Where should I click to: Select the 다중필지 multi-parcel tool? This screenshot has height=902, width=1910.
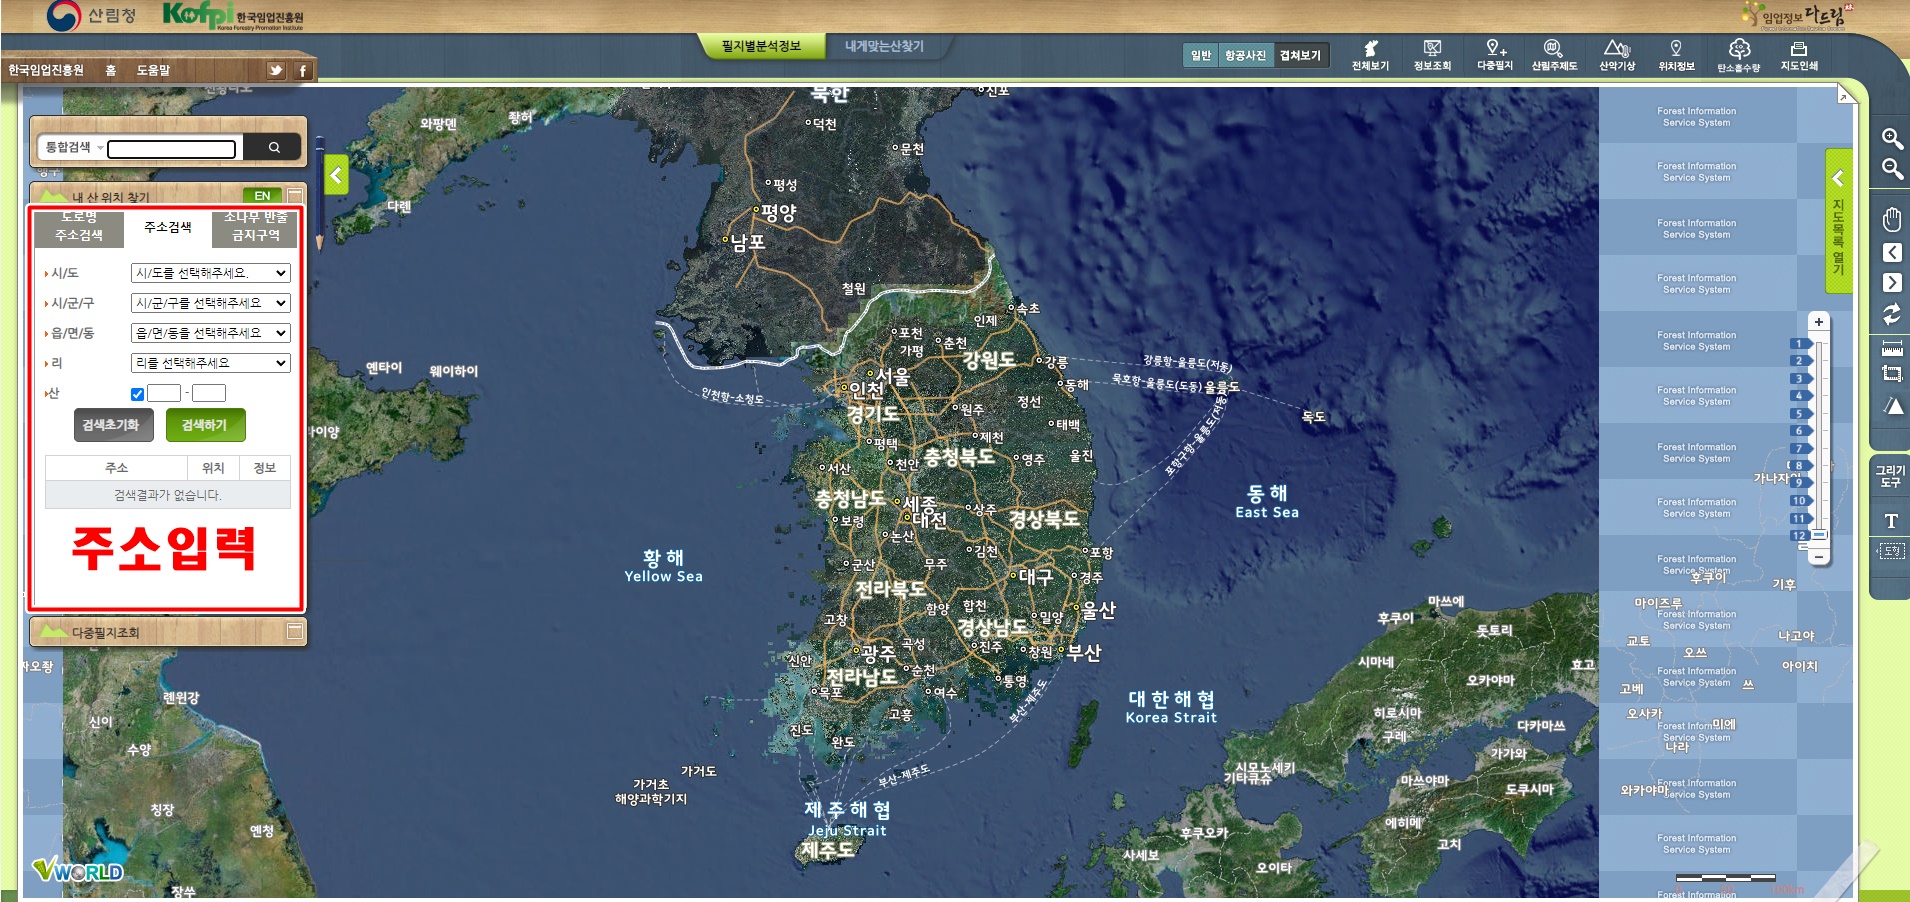[x=1495, y=55]
